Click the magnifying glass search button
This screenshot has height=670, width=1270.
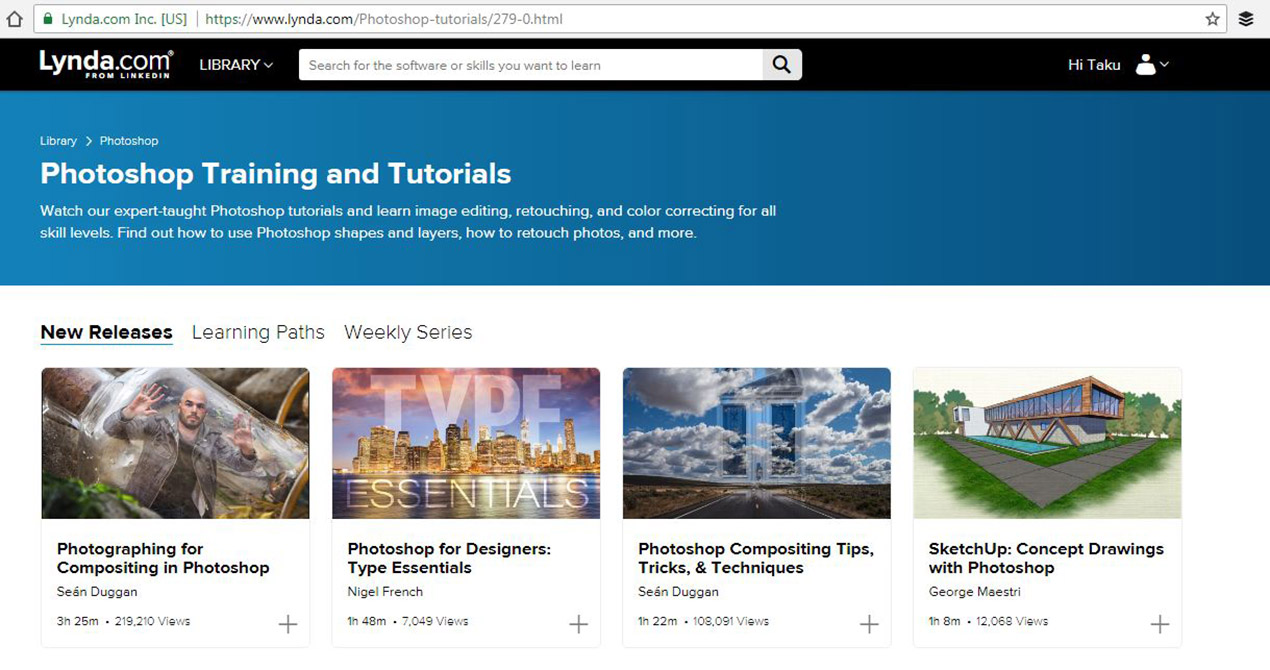pos(782,65)
